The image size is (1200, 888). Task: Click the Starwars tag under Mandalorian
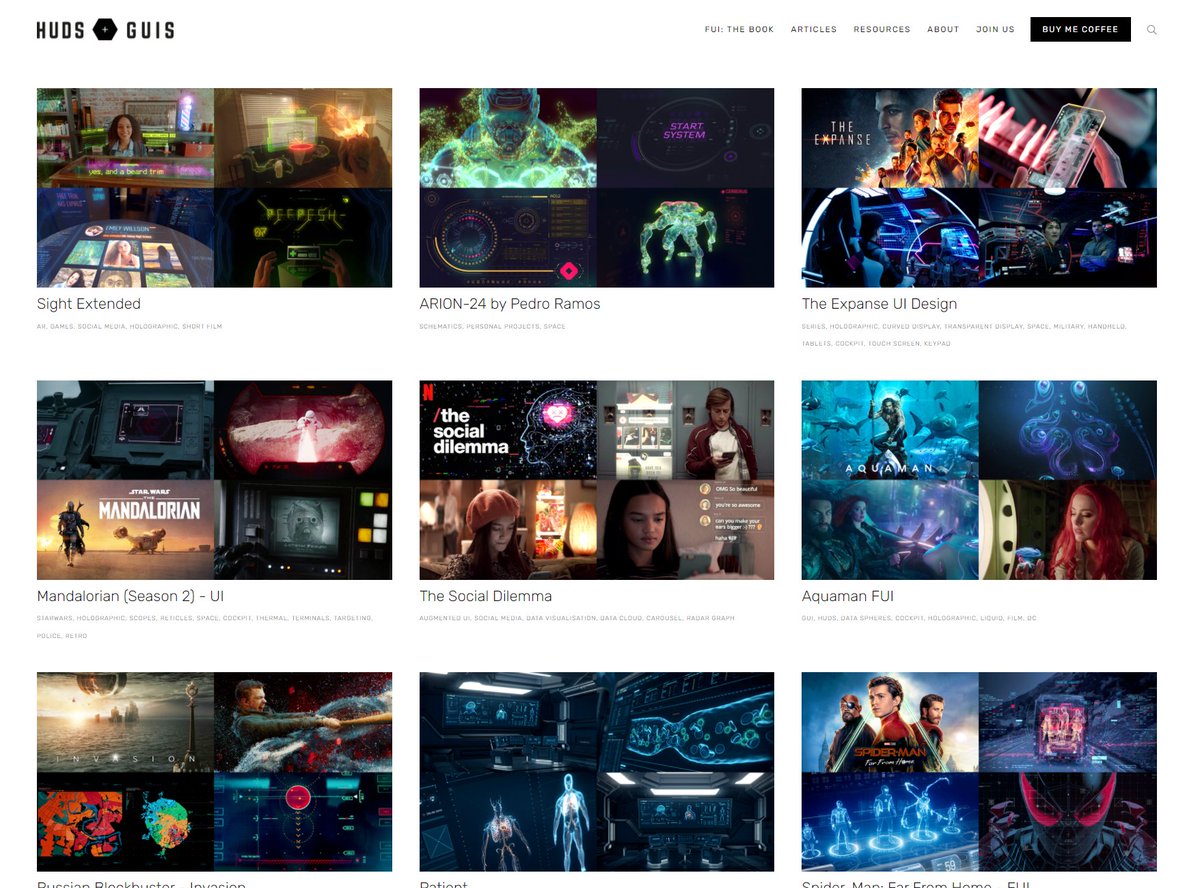pyautogui.click(x=54, y=618)
